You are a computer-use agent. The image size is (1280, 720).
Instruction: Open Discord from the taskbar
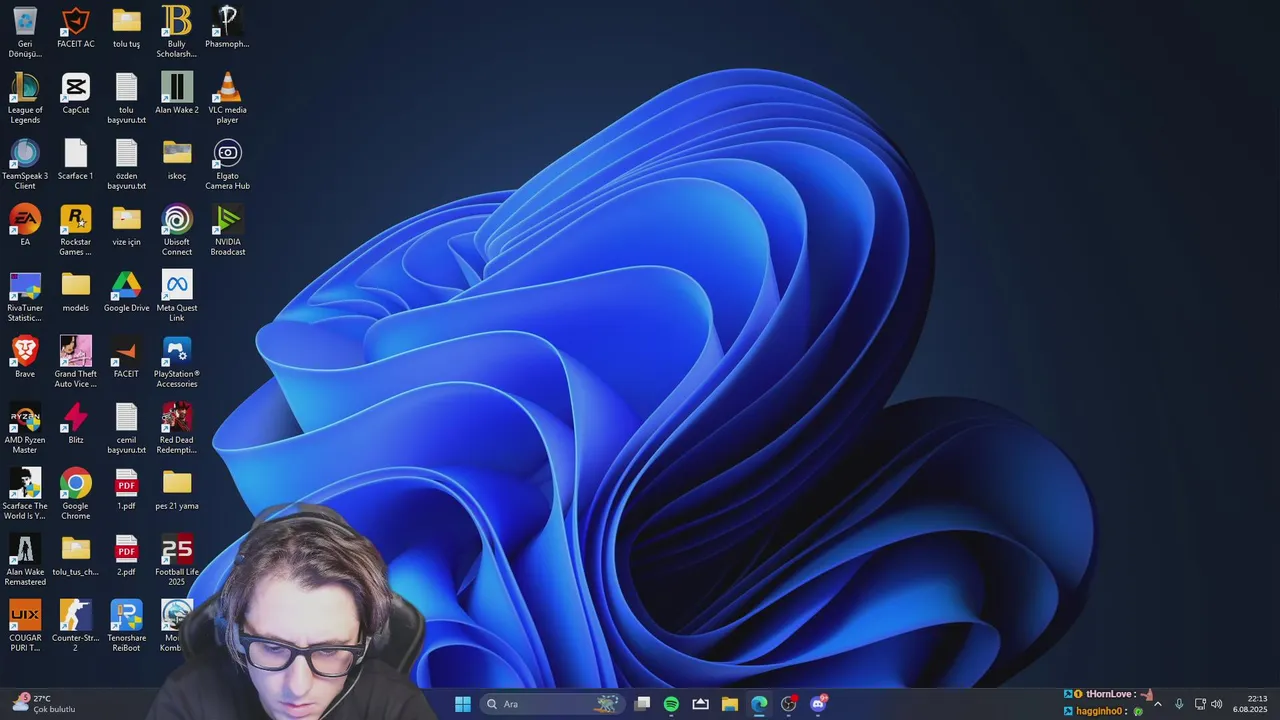point(818,704)
